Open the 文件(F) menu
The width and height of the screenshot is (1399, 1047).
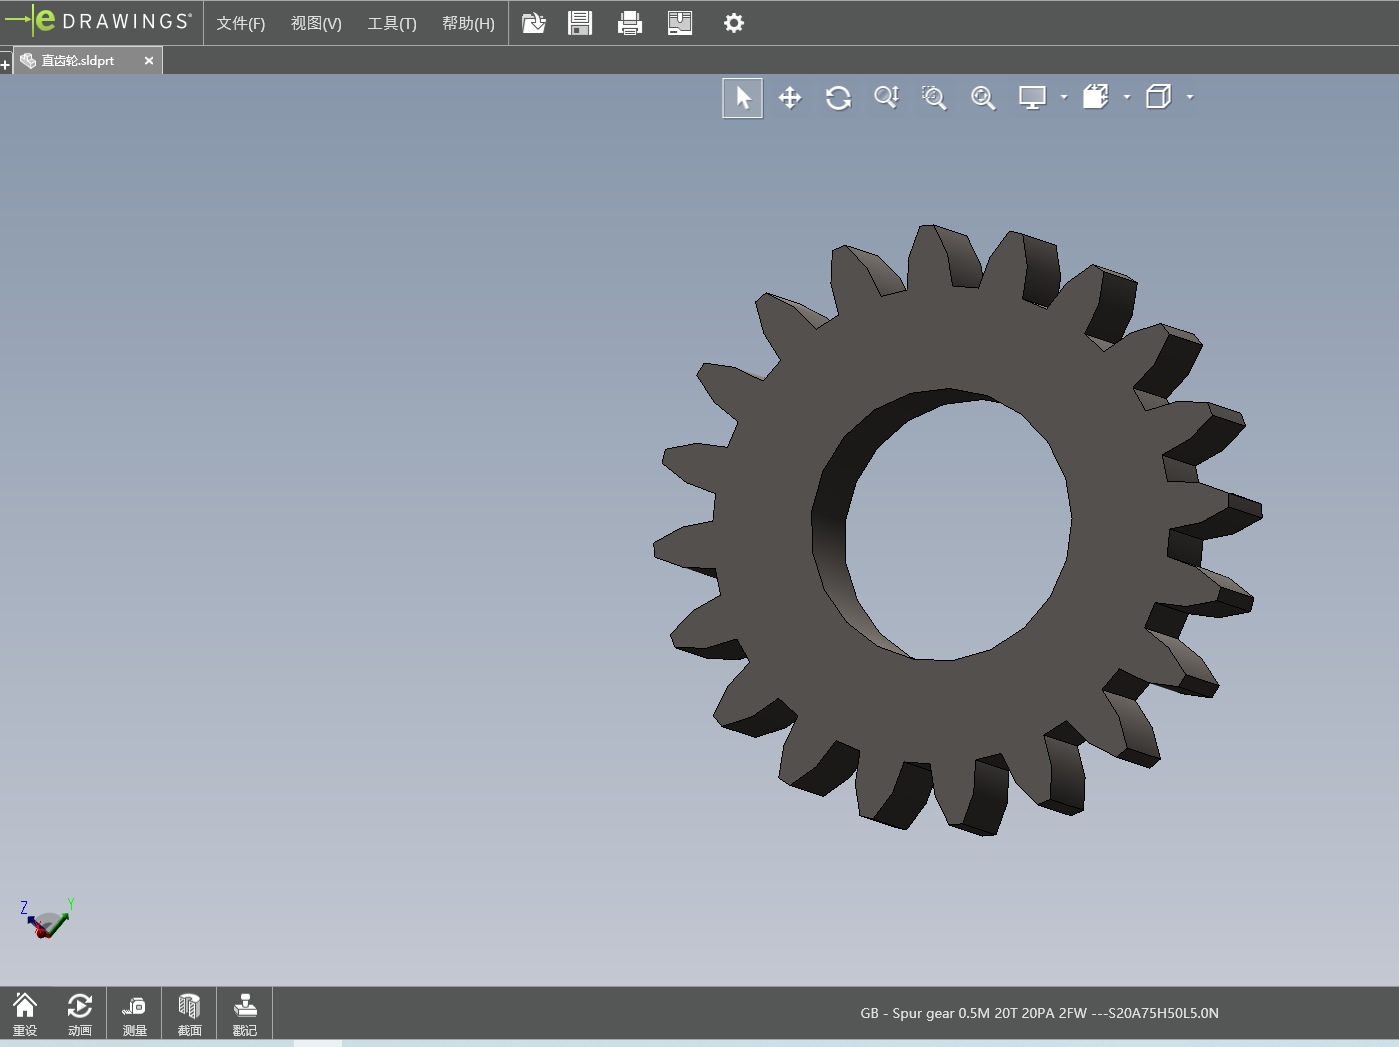pos(241,23)
